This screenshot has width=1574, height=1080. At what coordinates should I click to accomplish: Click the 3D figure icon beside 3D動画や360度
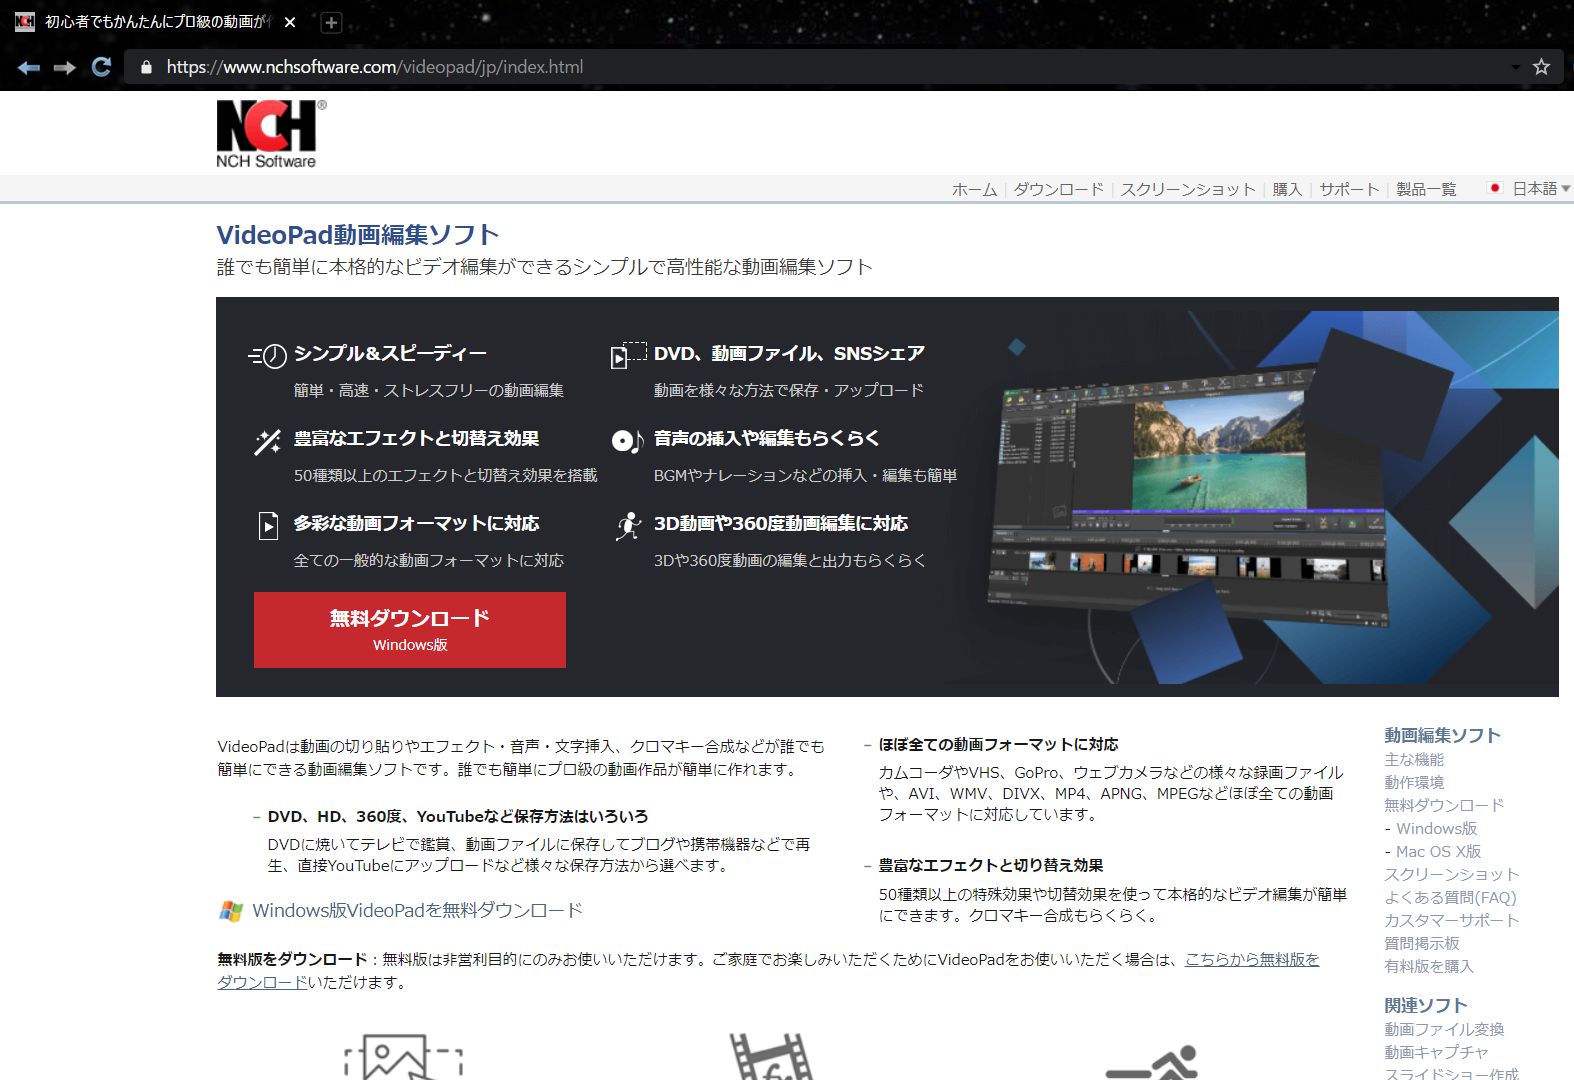pos(628,526)
